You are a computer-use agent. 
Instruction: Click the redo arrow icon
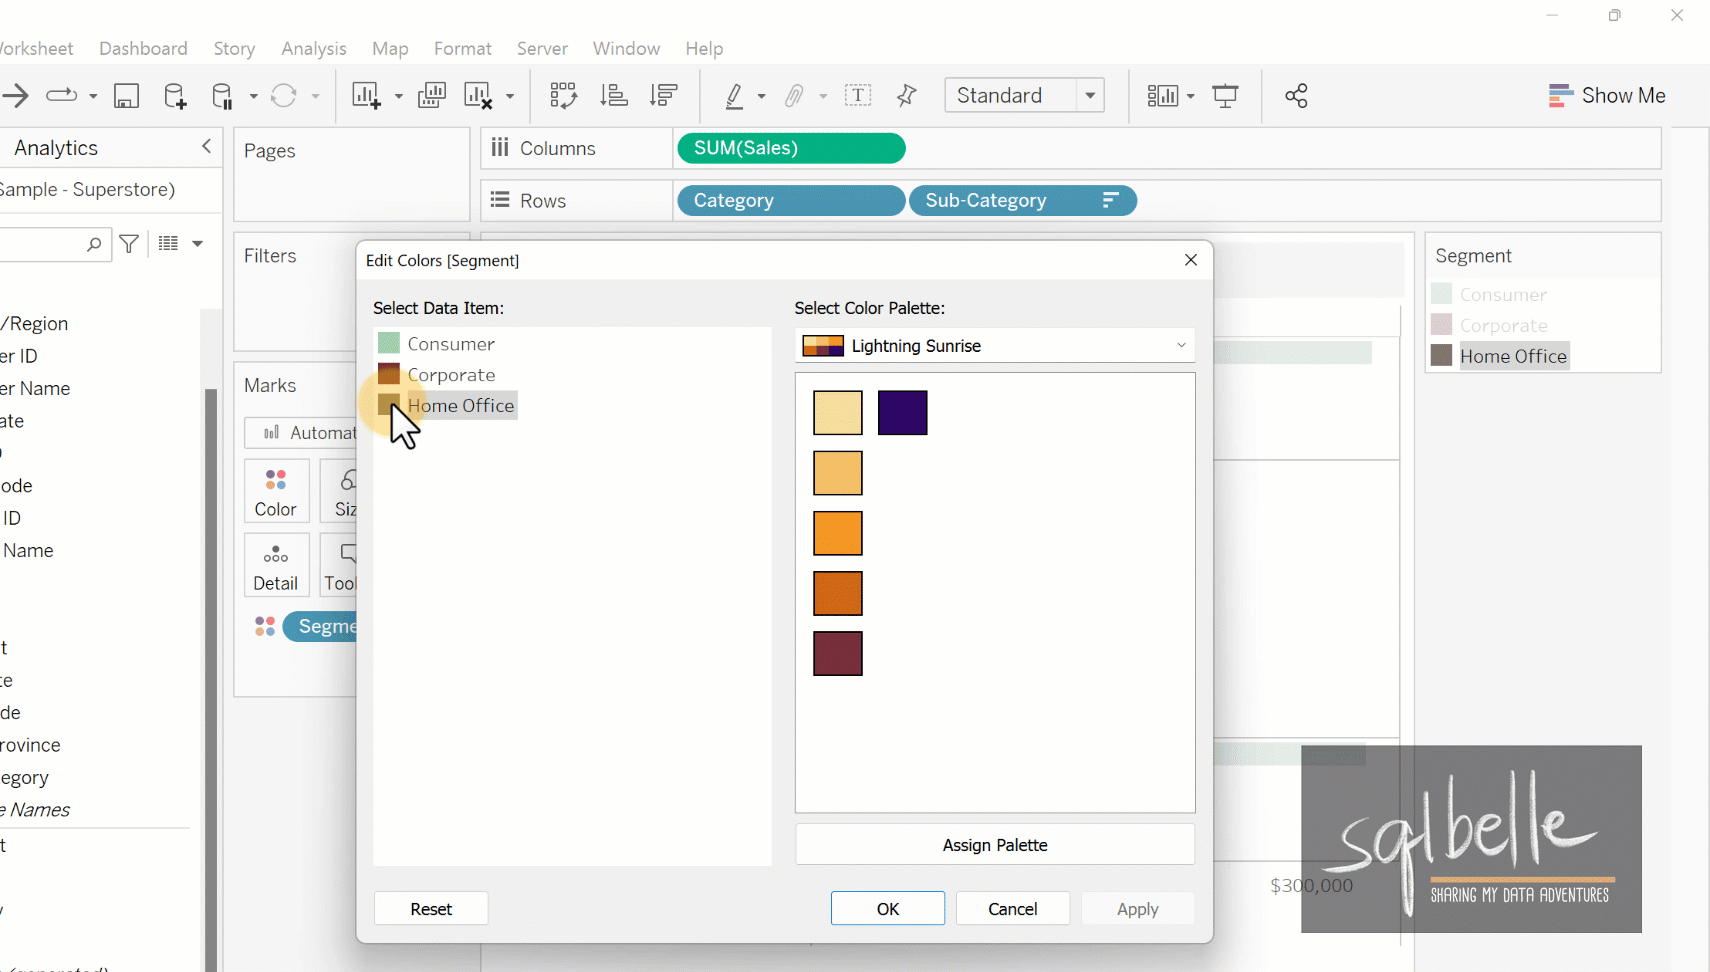[62, 96]
